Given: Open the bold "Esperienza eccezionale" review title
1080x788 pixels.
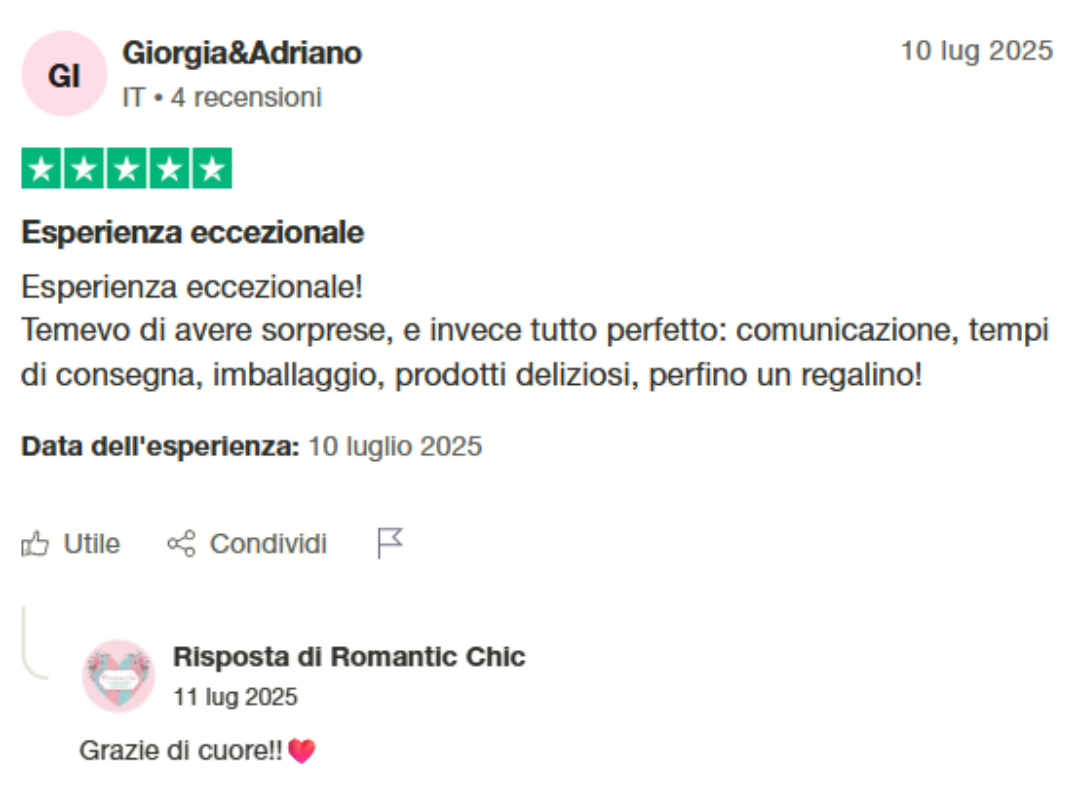Looking at the screenshot, I should 192,233.
